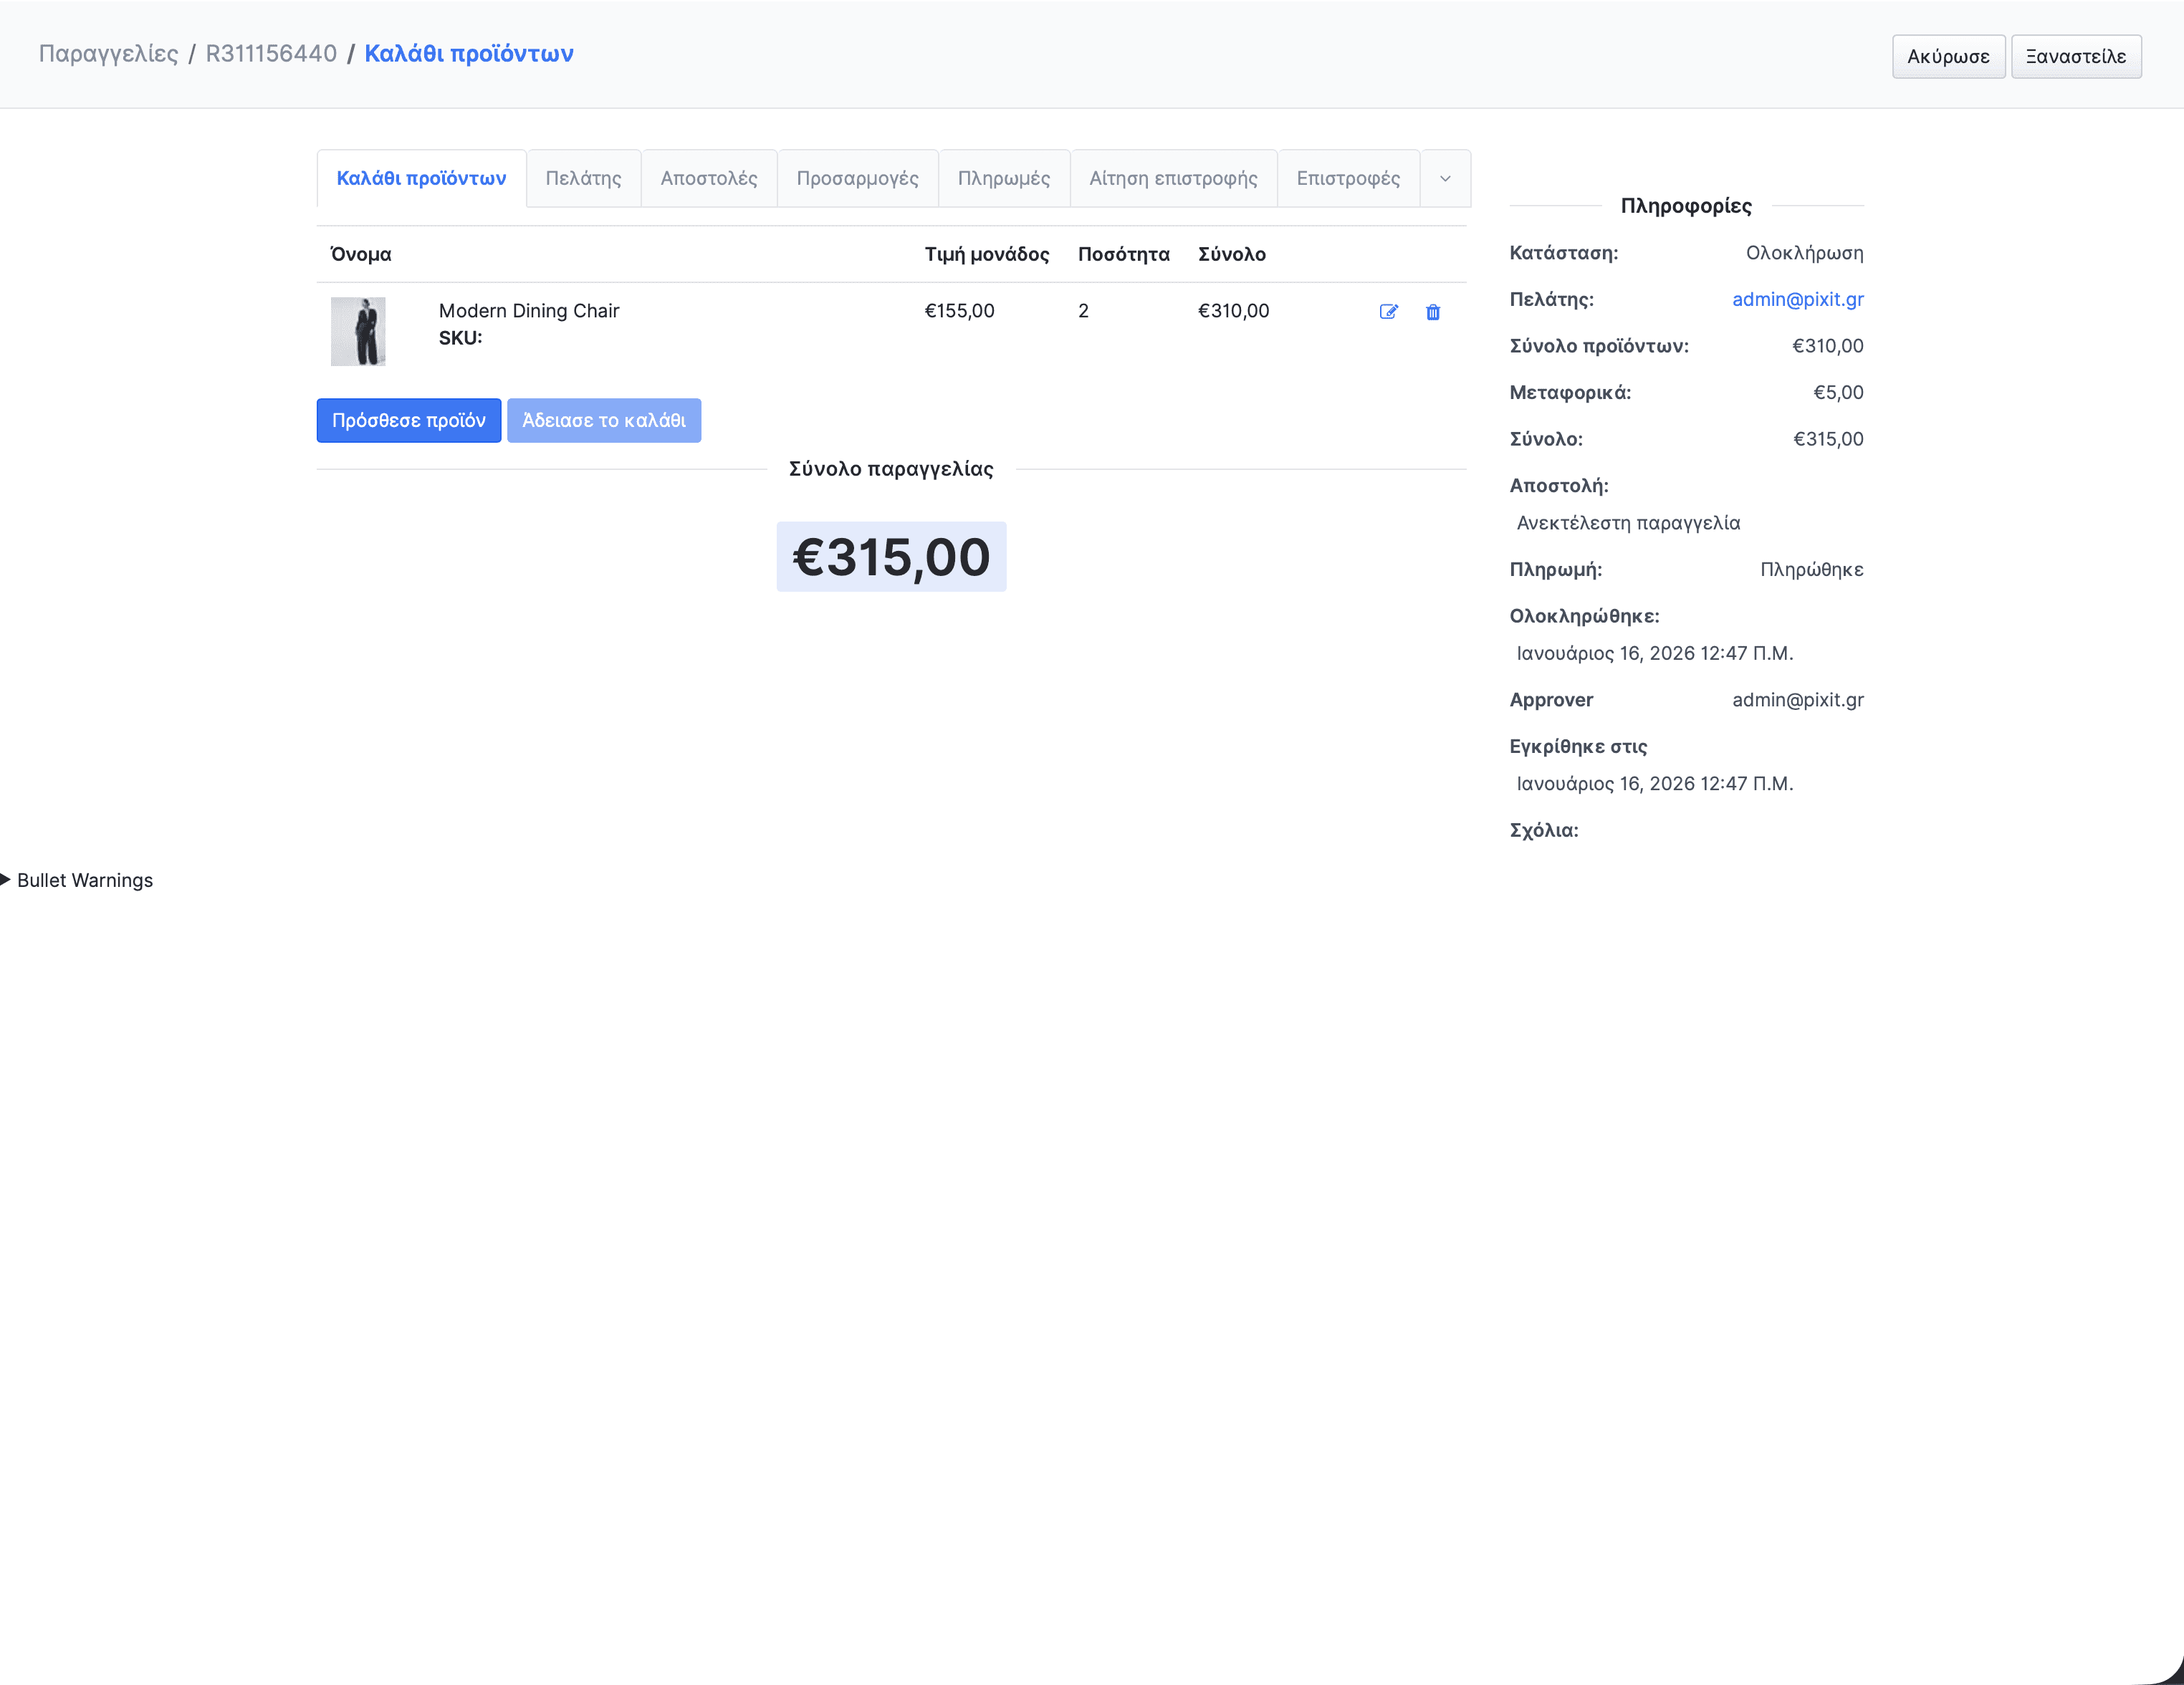Click the Modern Dining Chair product thumbnail
The image size is (2184, 1685).
tap(358, 332)
